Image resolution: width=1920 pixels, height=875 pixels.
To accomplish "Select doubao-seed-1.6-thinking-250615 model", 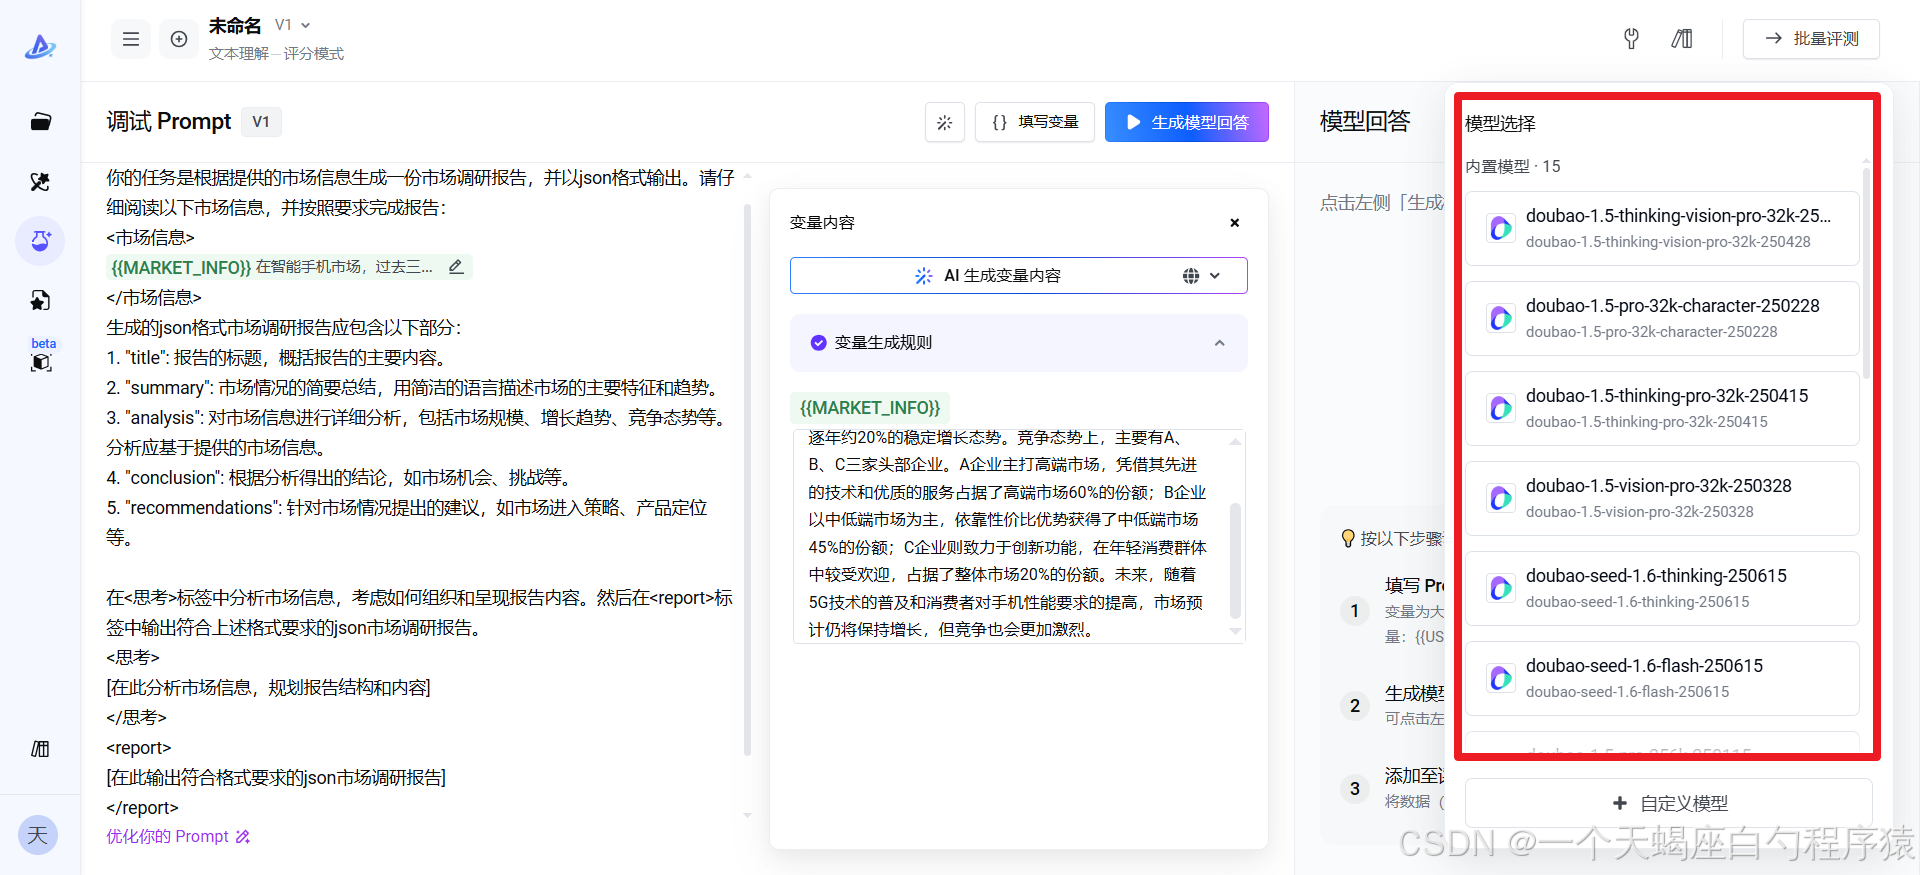I will (x=1661, y=588).
